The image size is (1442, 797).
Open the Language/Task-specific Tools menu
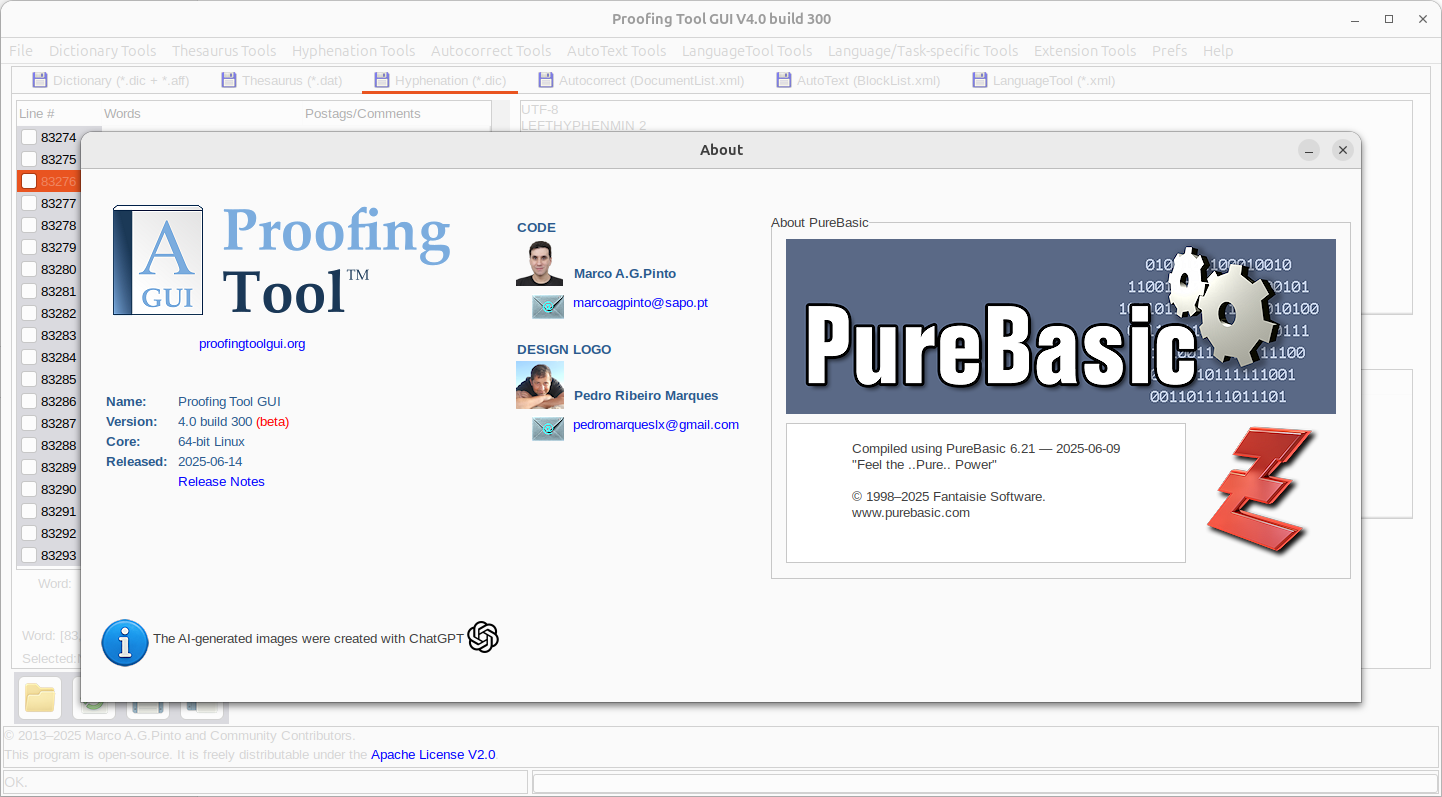point(923,51)
